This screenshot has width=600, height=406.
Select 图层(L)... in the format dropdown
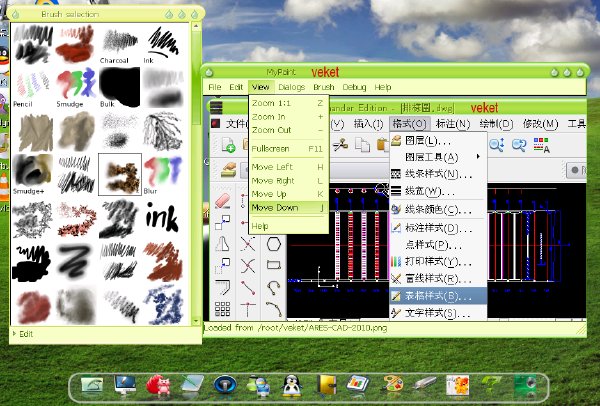click(438, 141)
